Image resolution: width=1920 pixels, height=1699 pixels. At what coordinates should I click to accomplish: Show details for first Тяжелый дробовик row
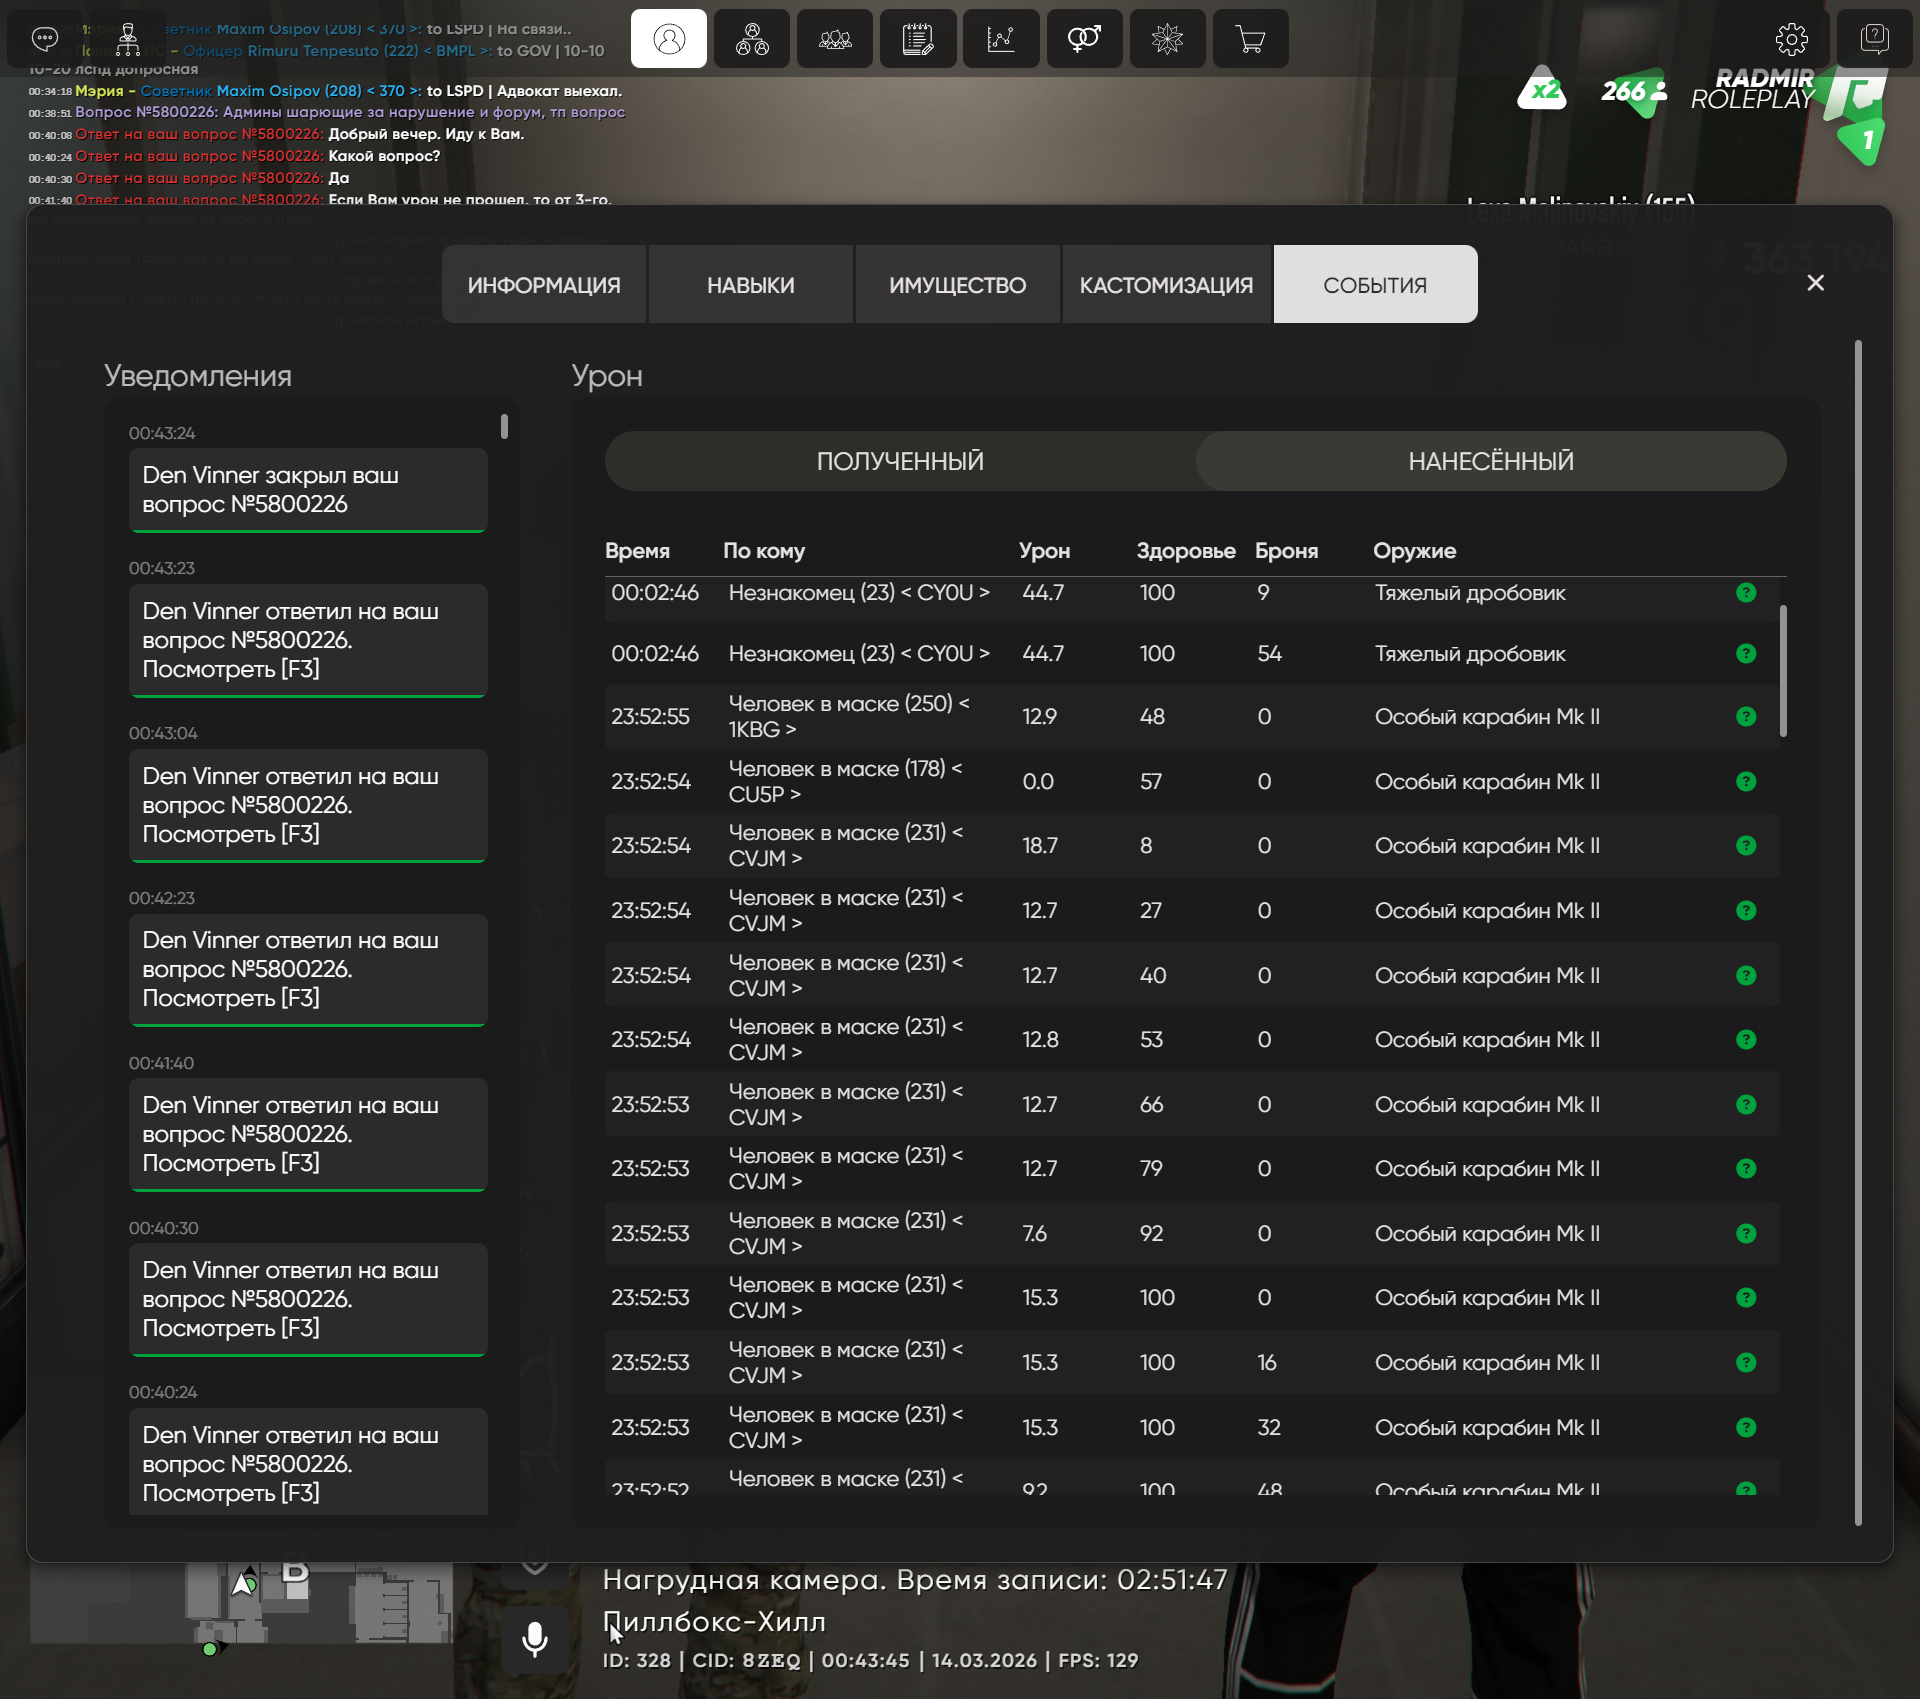tap(1746, 593)
